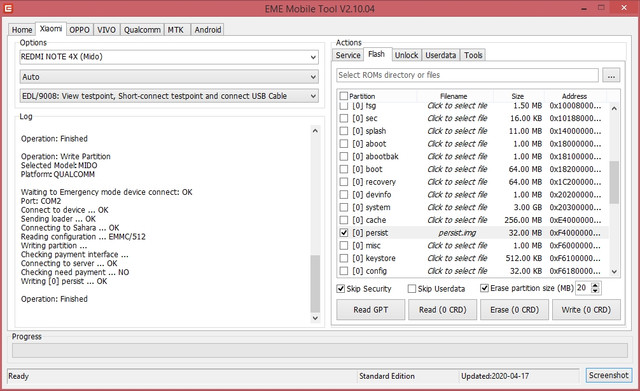This screenshot has height=391, width=640.
Task: Toggle the select-all Partition header checkbox
Action: pos(344,96)
